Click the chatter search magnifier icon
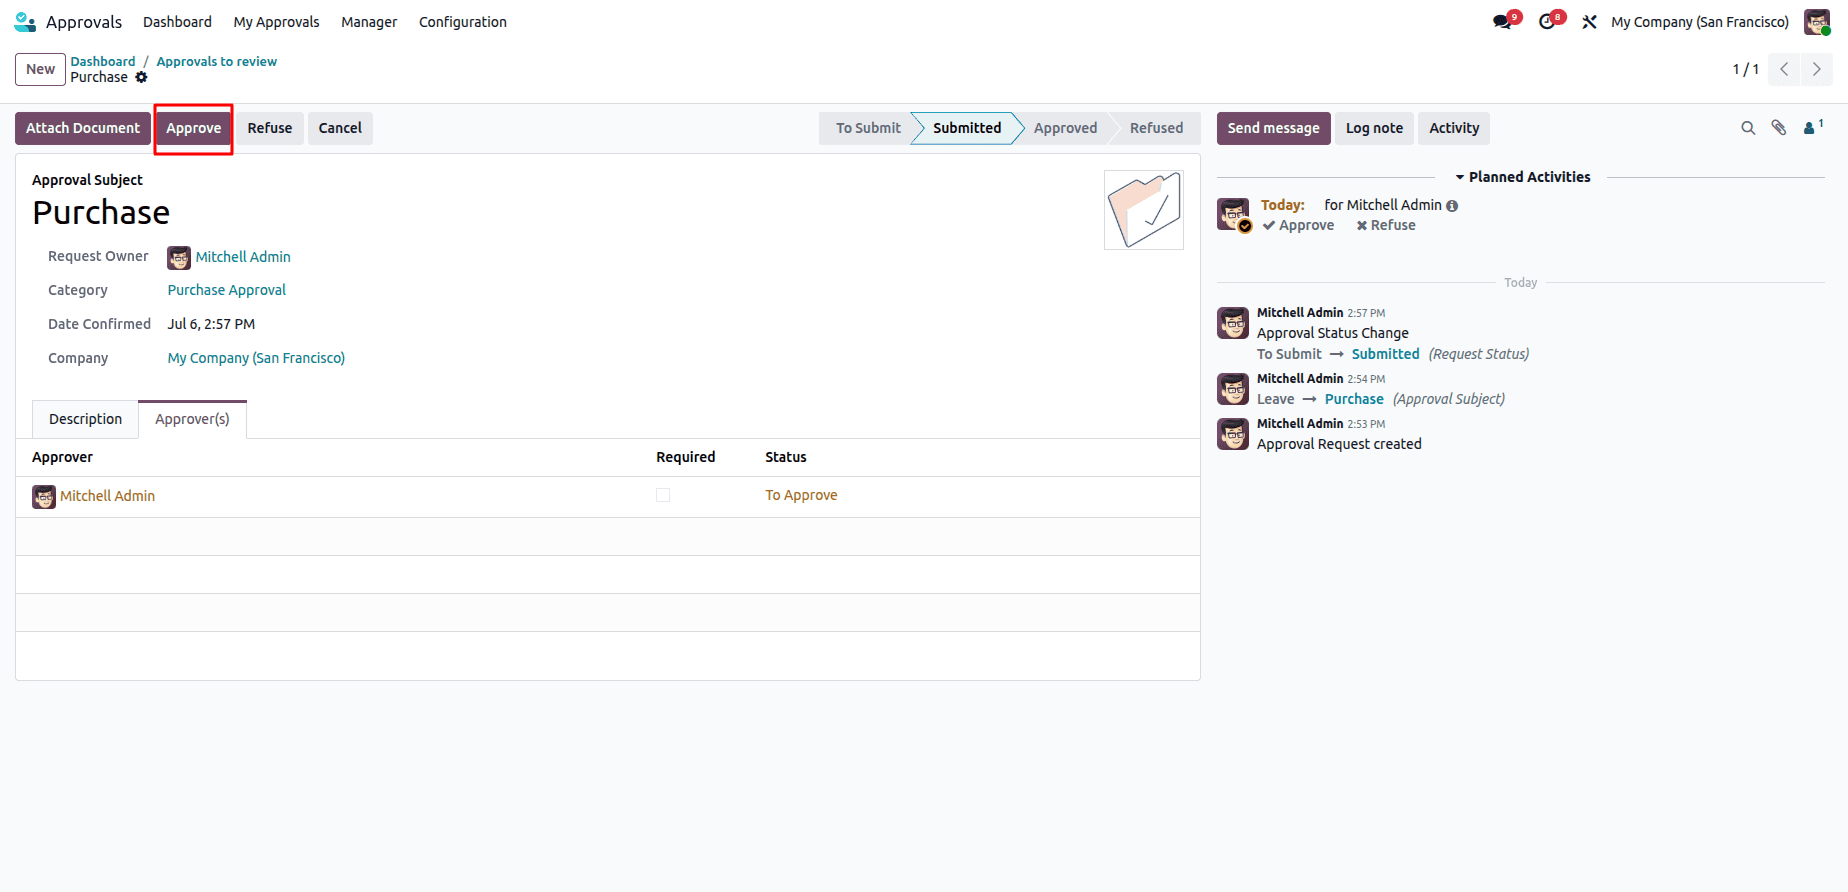 [x=1748, y=128]
